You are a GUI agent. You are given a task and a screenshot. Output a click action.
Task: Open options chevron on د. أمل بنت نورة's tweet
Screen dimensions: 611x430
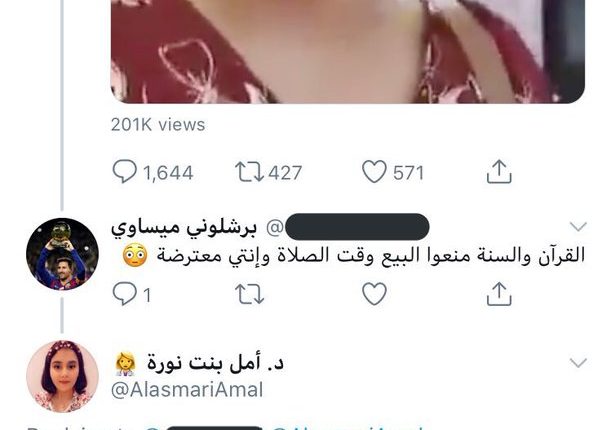[578, 363]
